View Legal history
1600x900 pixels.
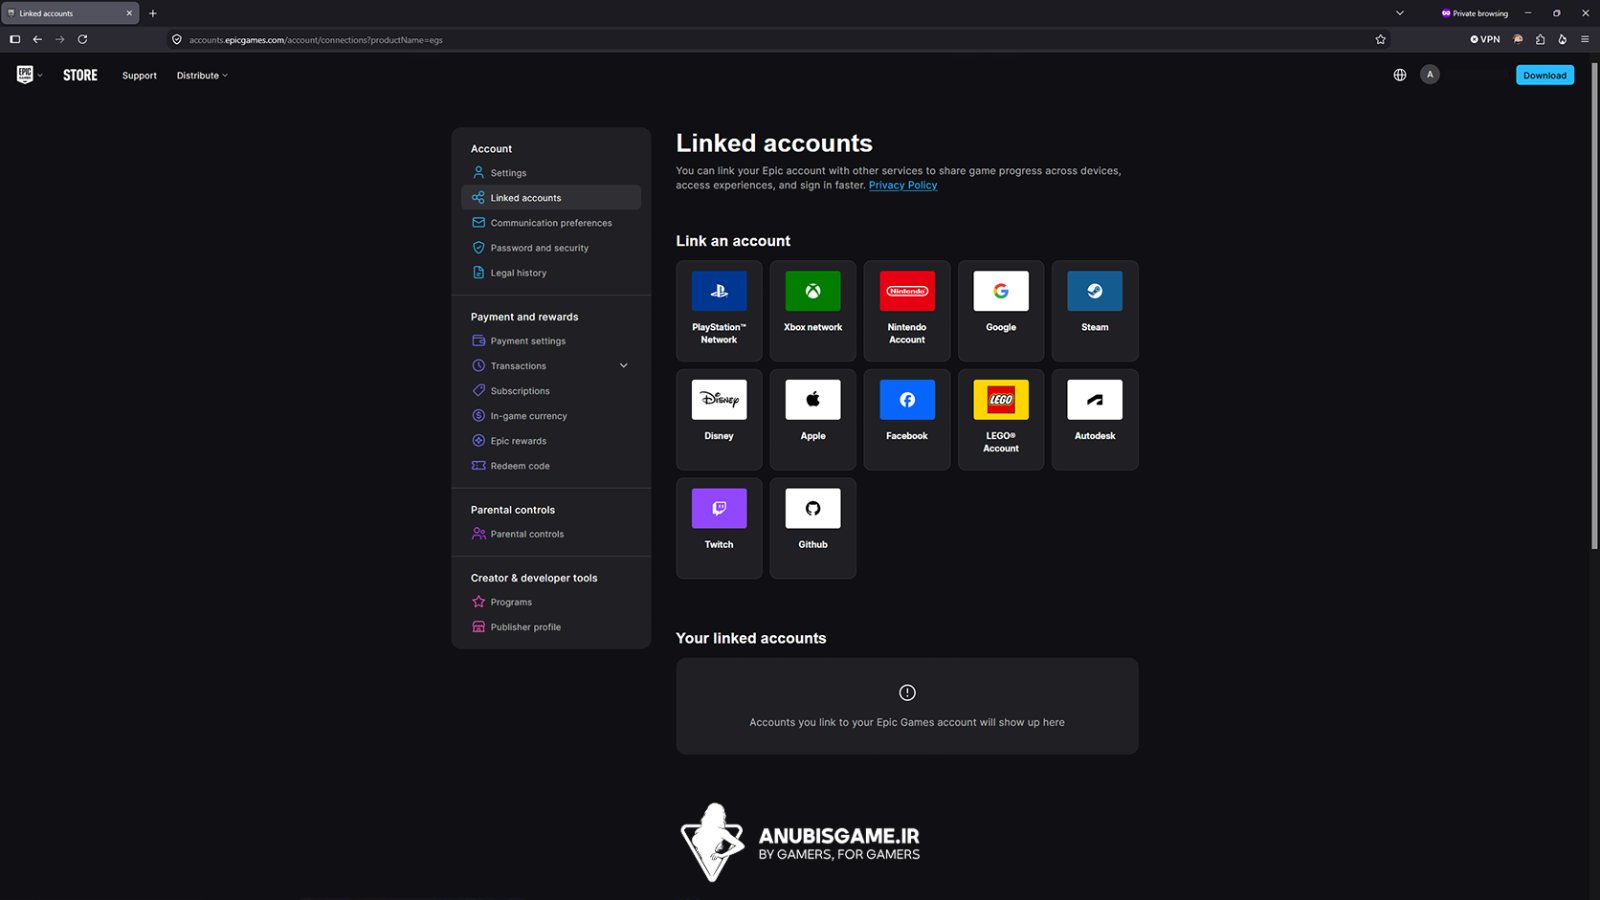(551, 273)
